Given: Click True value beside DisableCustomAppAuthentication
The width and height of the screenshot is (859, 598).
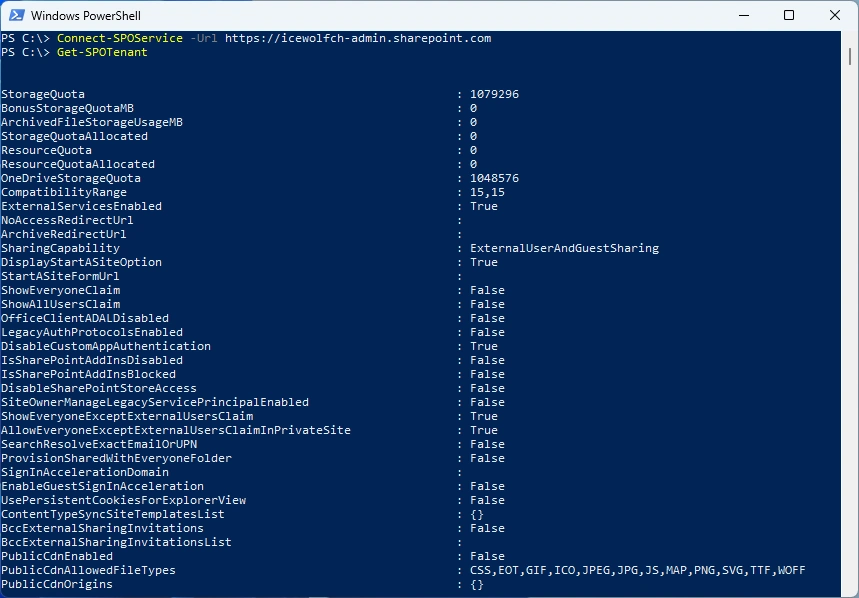Looking at the screenshot, I should click(483, 346).
